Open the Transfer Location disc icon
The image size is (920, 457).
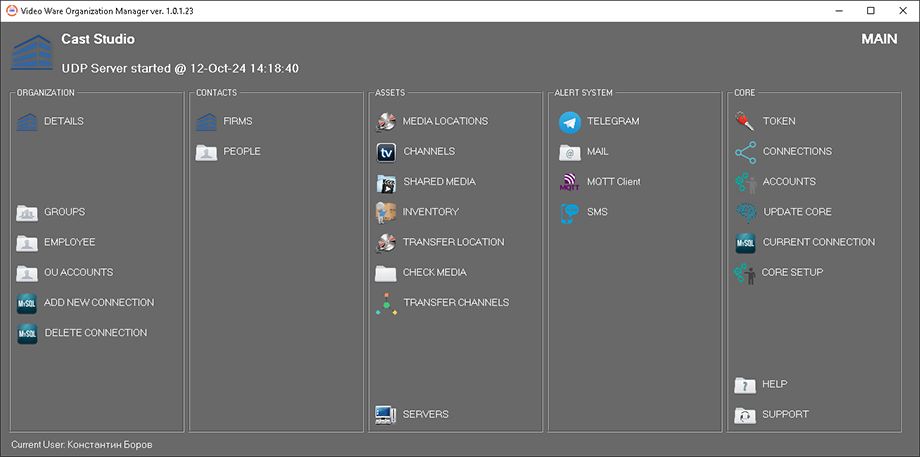(385, 243)
